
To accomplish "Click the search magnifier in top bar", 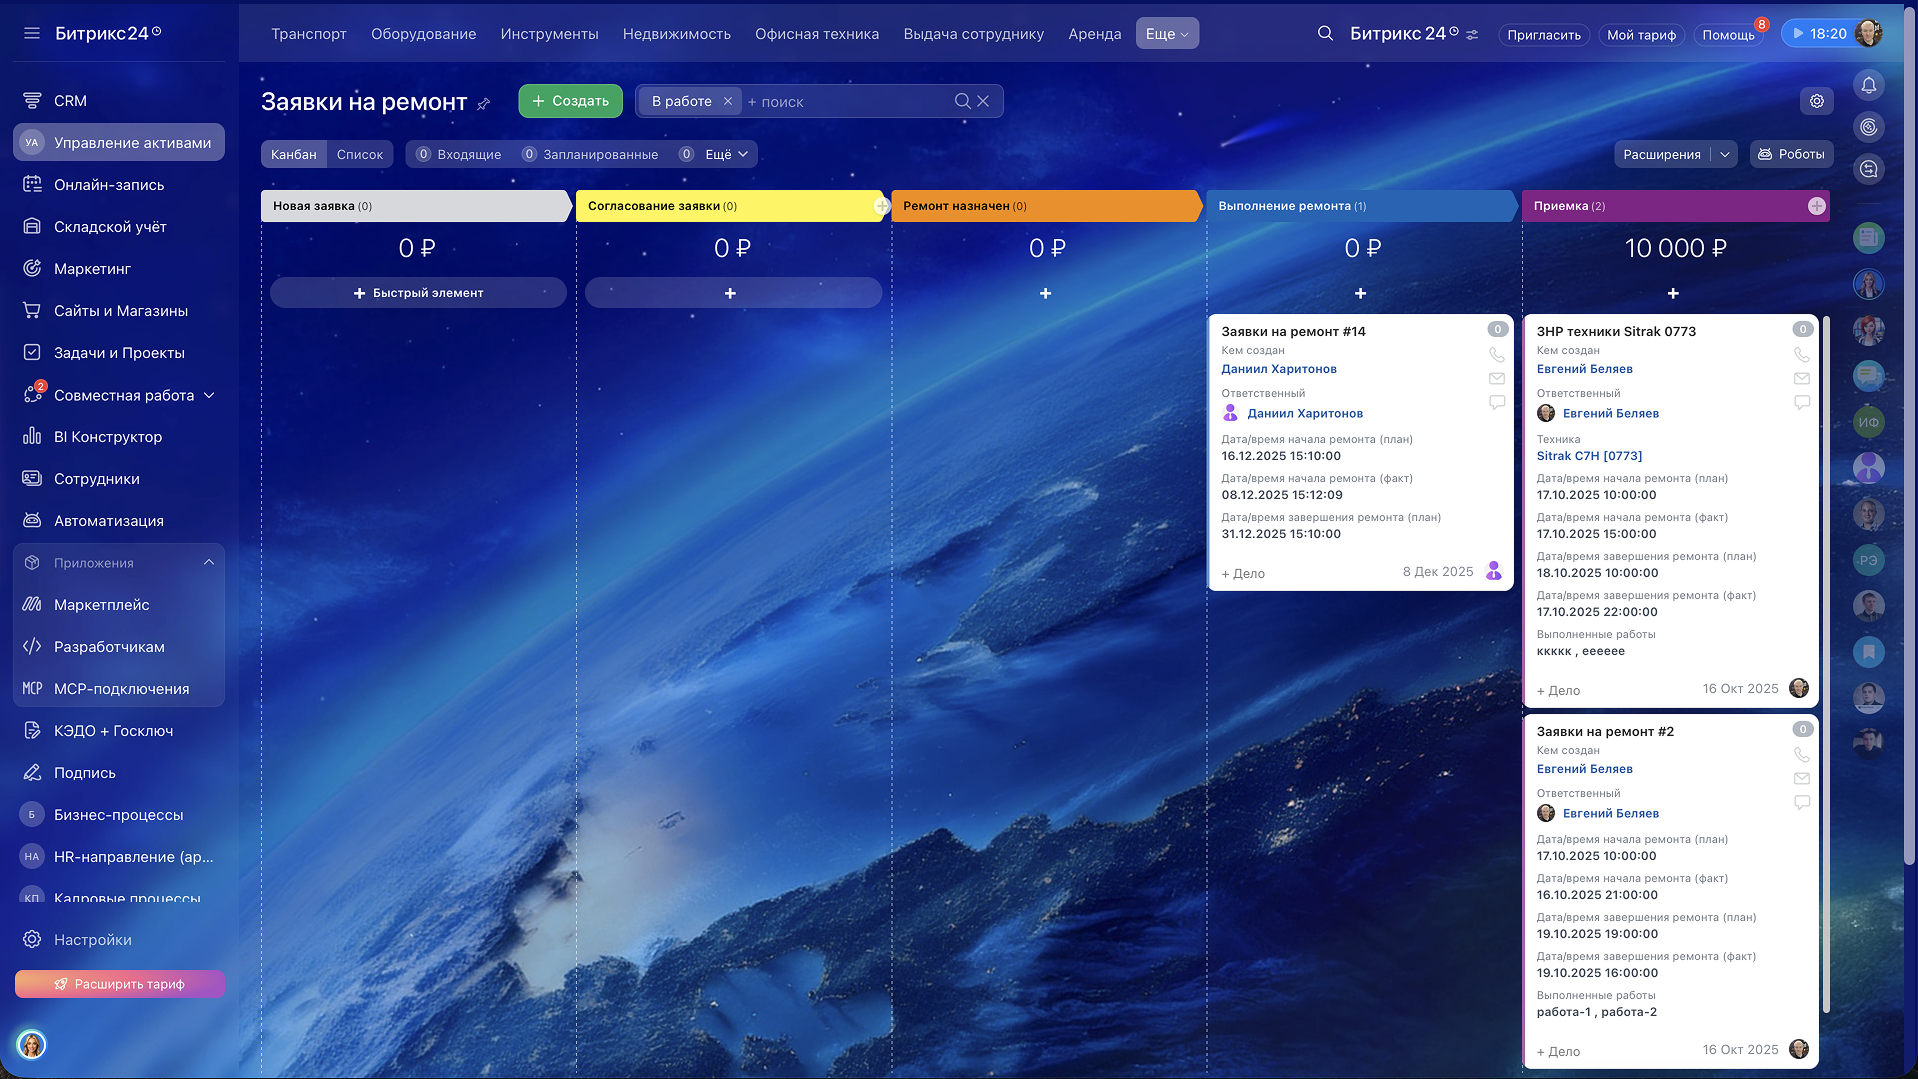I will pyautogui.click(x=1325, y=33).
